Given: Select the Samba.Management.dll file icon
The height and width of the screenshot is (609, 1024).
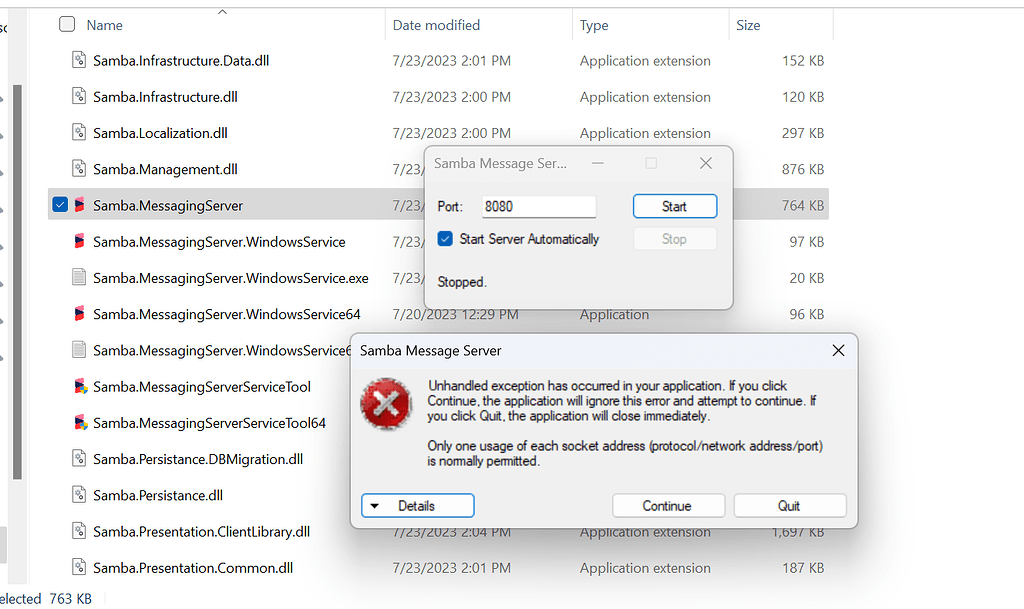Looking at the screenshot, I should (78, 169).
